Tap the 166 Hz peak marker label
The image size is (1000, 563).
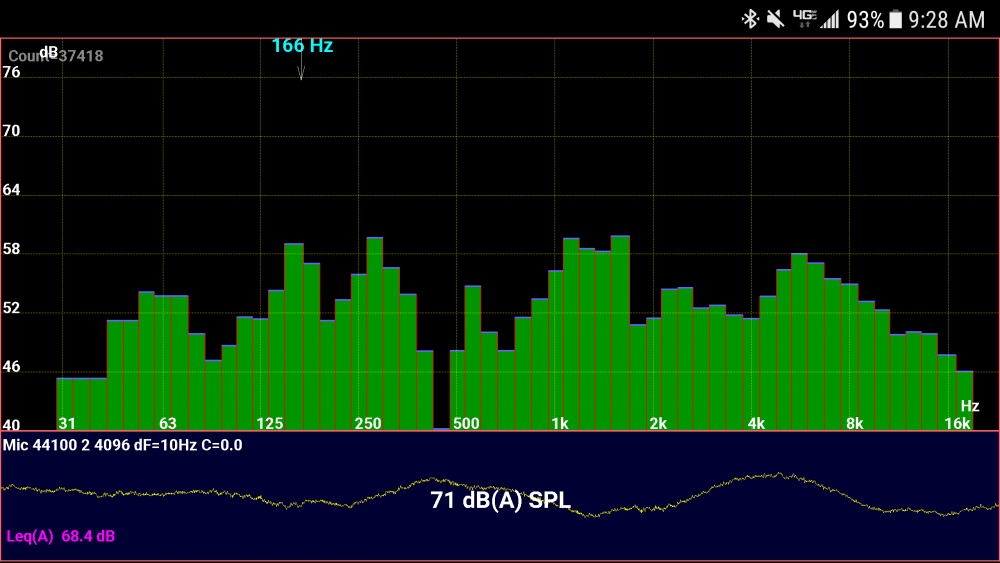point(302,46)
